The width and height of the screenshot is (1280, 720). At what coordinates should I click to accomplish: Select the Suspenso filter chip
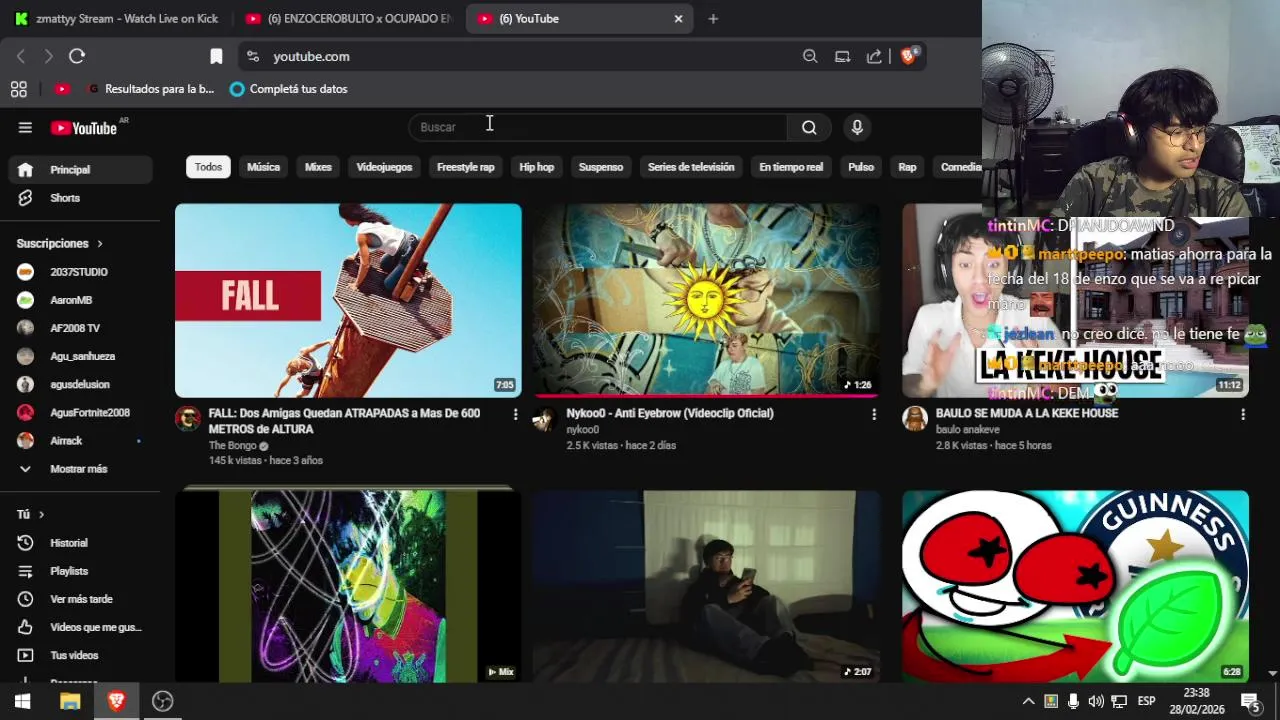click(601, 167)
